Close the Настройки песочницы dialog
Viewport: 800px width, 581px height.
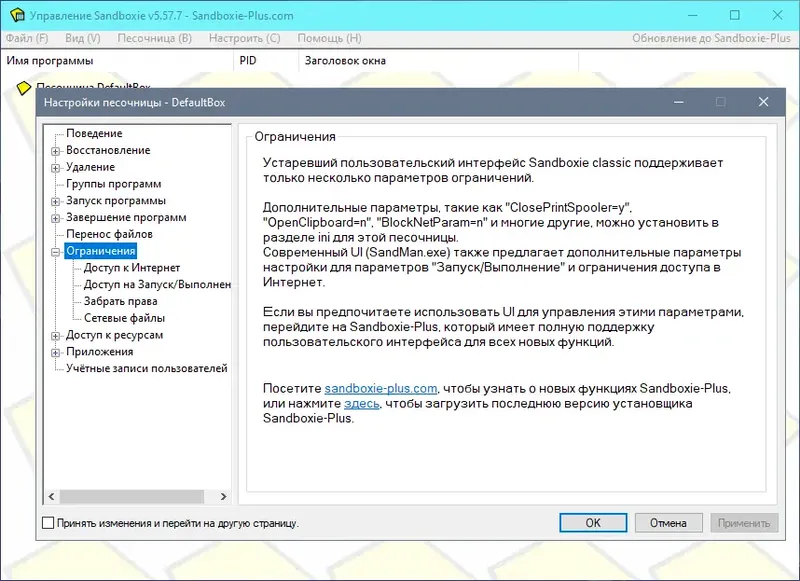point(763,102)
